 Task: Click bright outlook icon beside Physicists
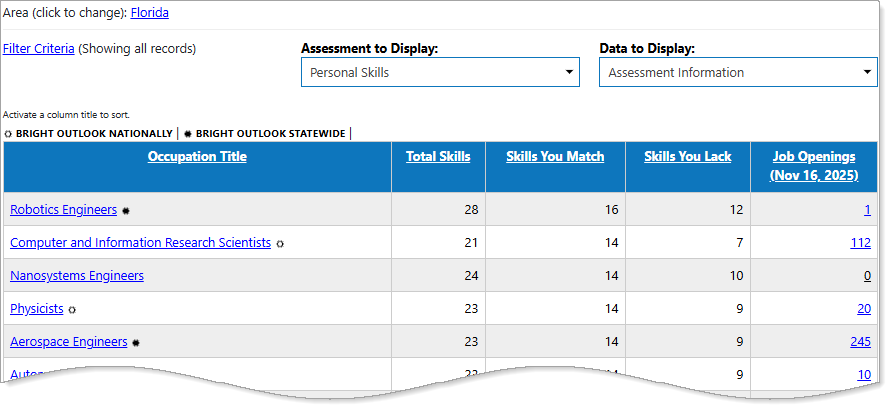tap(72, 310)
